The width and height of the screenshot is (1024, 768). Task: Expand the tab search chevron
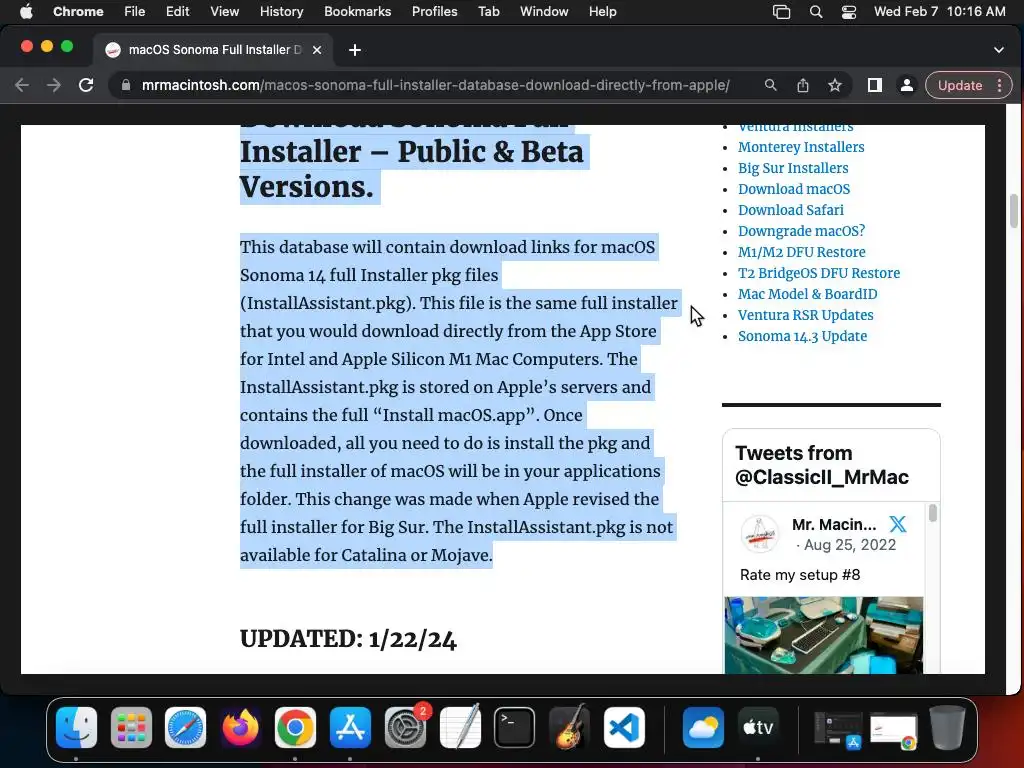click(x=999, y=50)
